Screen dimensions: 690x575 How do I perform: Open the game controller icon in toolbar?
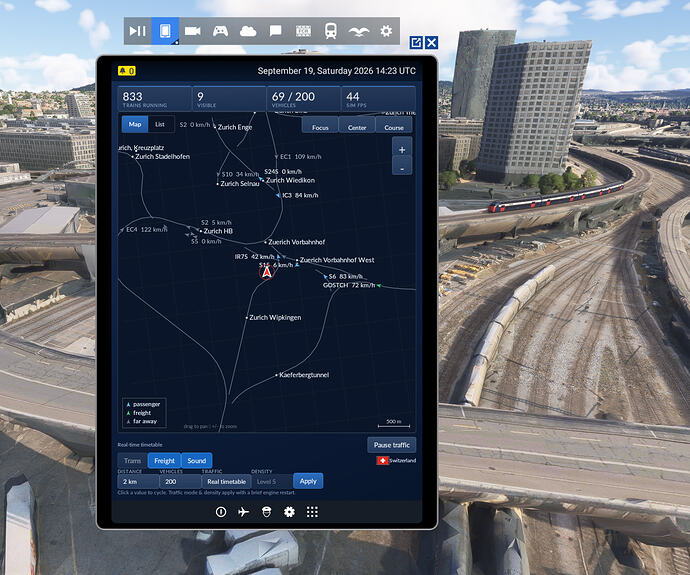(x=220, y=31)
